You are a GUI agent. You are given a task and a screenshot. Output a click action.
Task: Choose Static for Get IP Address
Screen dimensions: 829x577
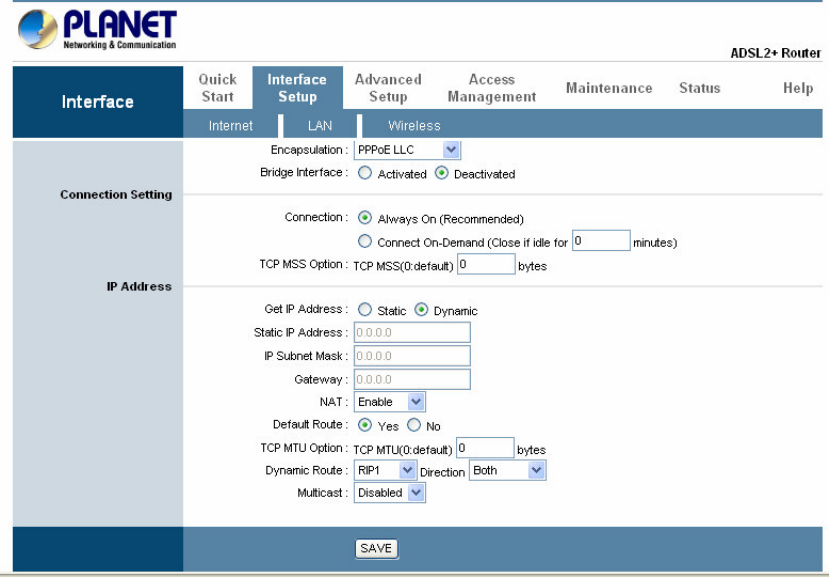[x=365, y=310]
